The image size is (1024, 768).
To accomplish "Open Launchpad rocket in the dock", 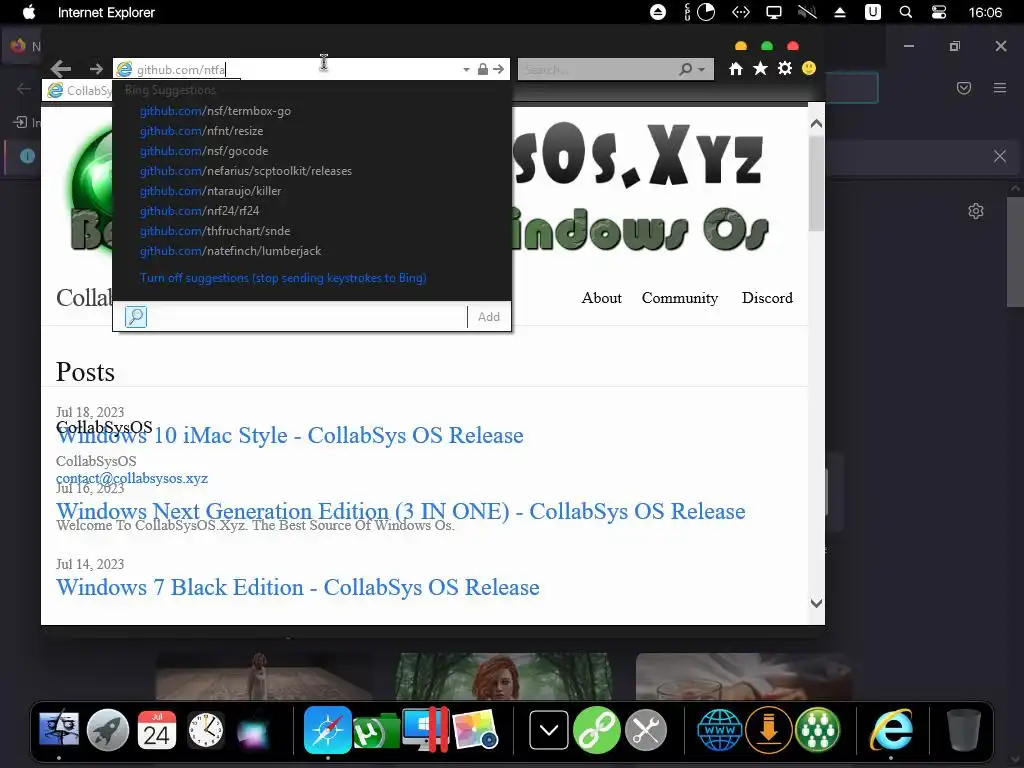I will 108,729.
